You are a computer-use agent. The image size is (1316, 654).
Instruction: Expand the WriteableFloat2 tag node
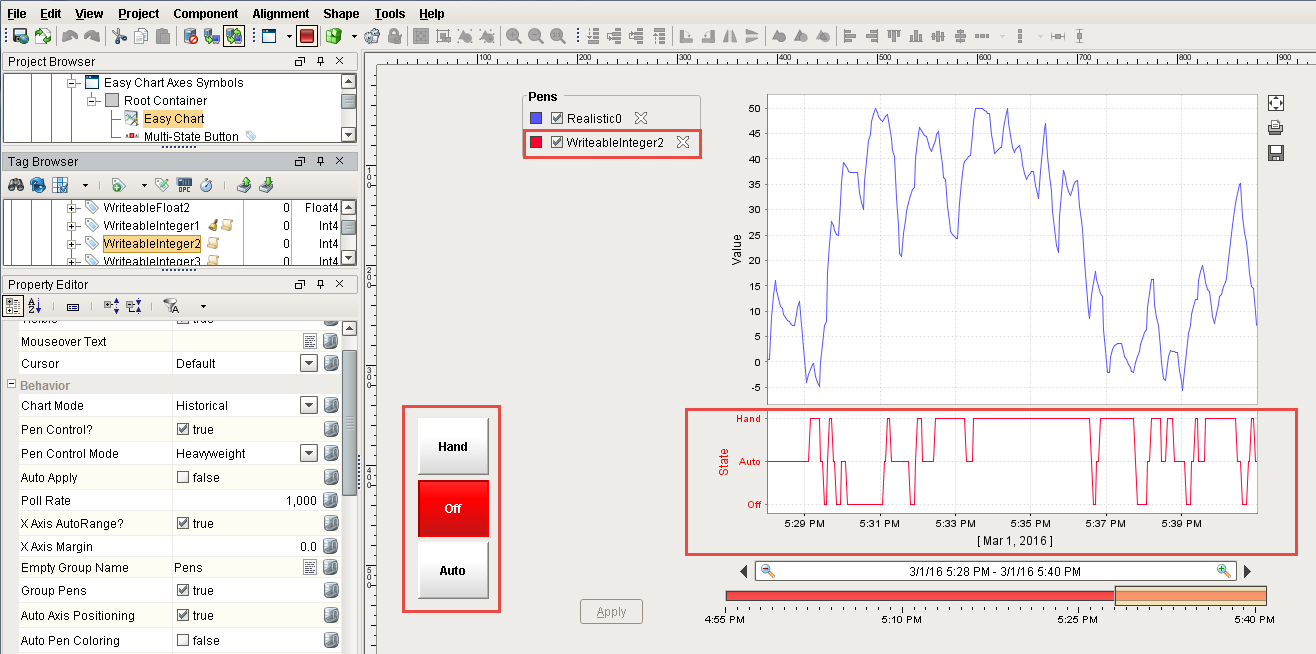click(x=72, y=208)
